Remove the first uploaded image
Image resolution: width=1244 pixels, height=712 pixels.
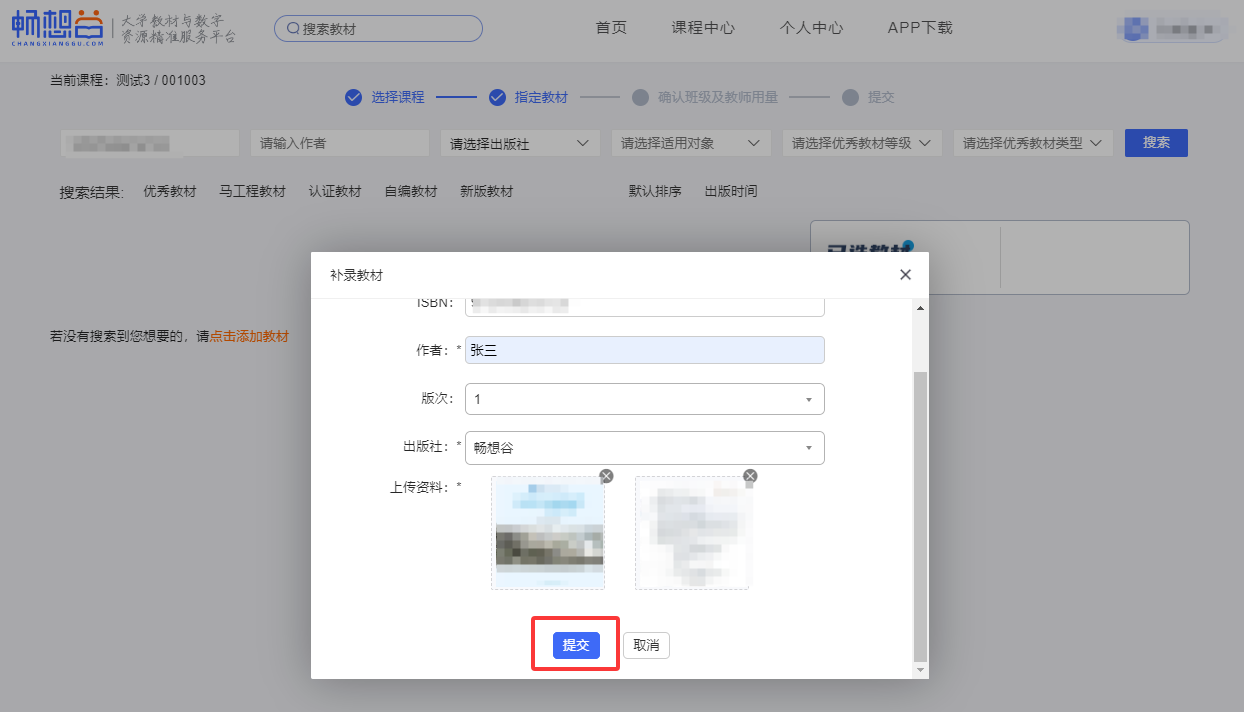606,476
